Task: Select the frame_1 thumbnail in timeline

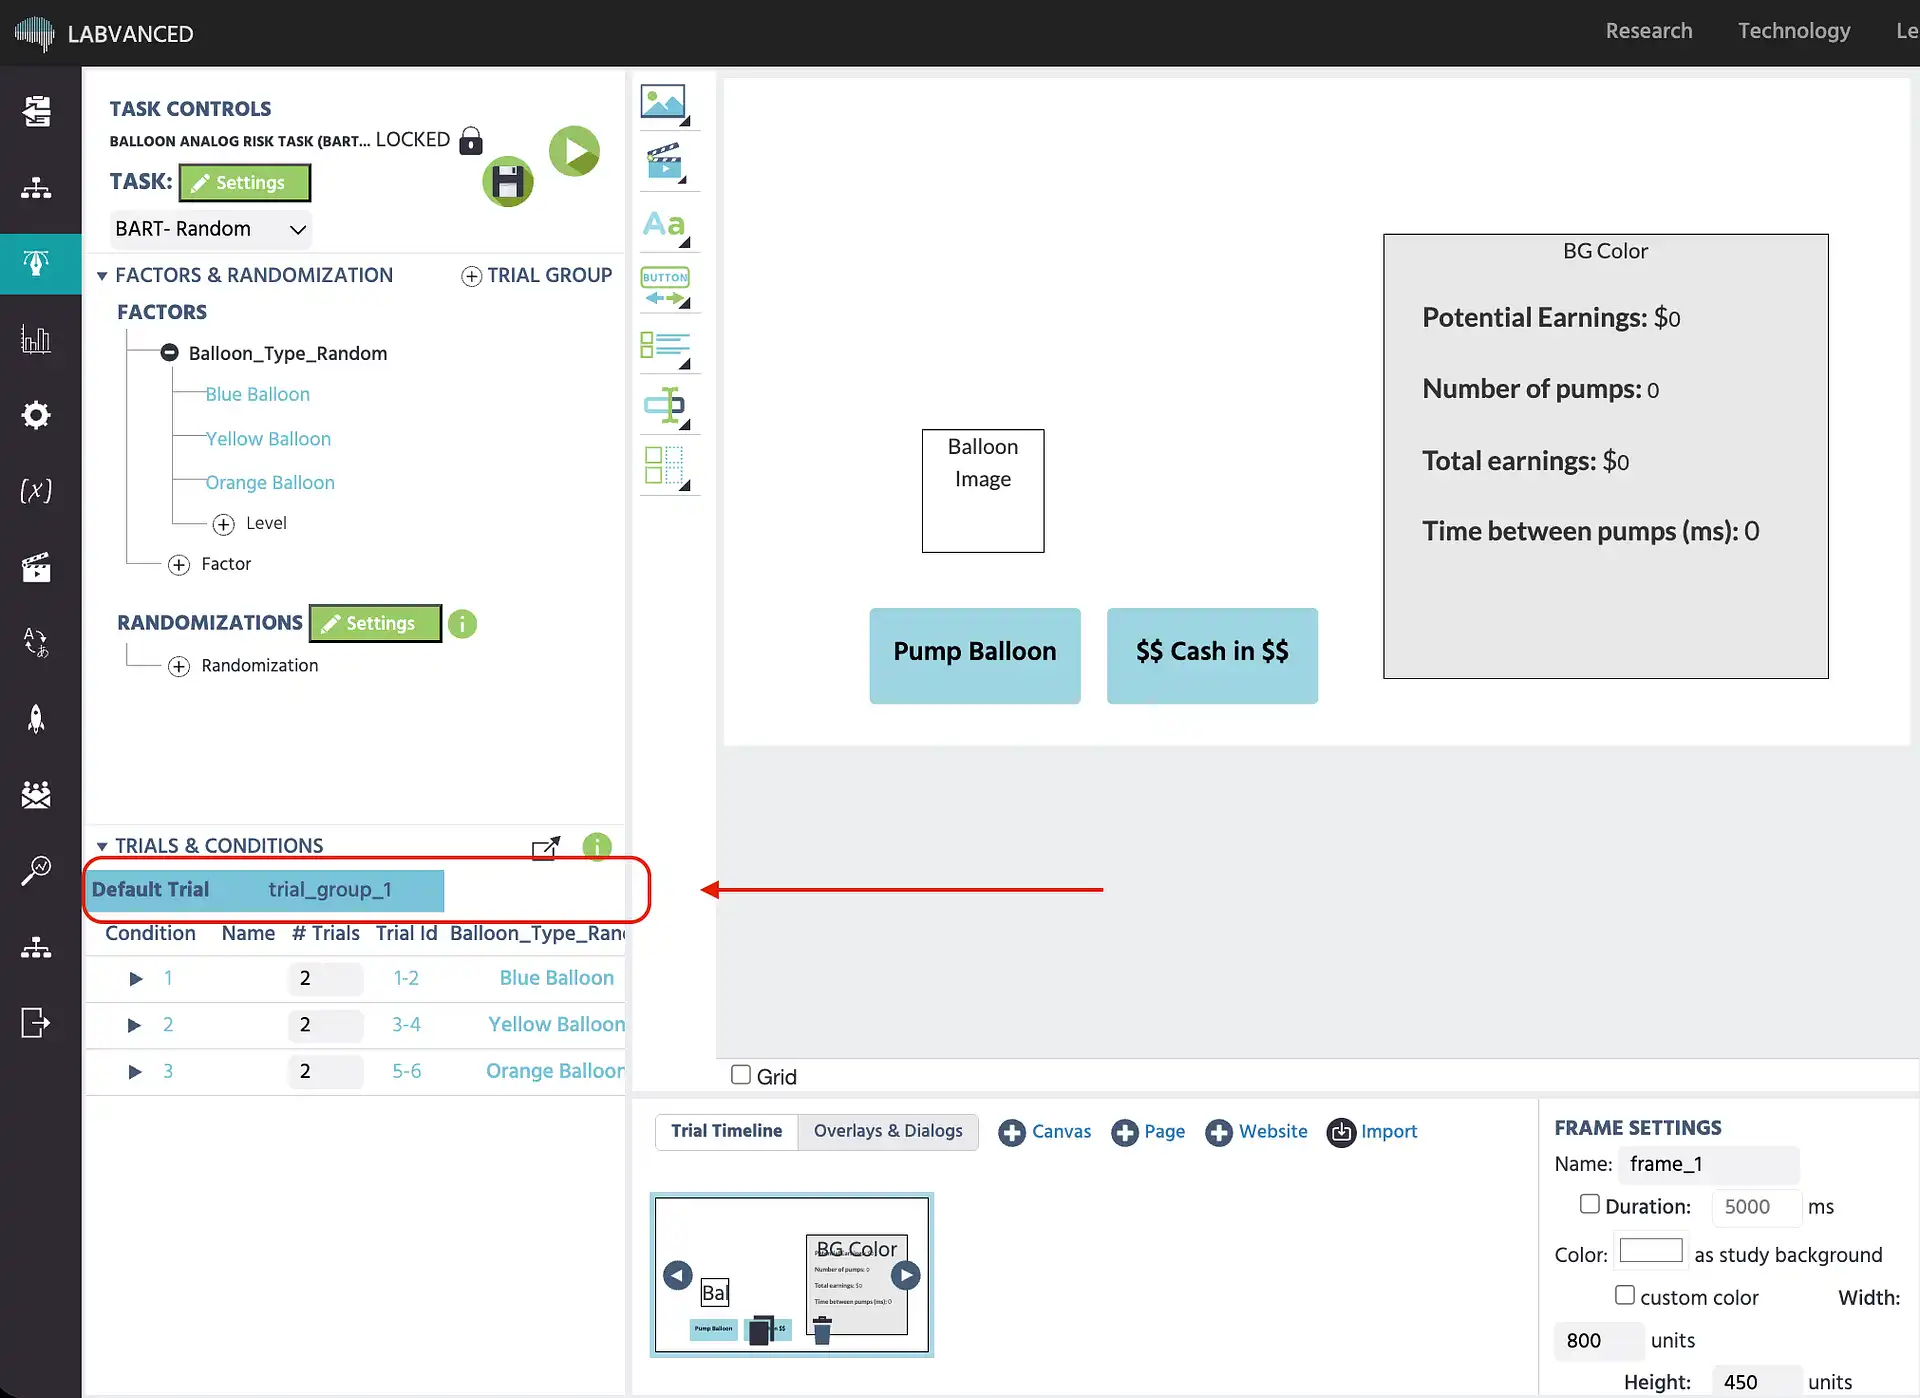Action: click(x=792, y=1275)
